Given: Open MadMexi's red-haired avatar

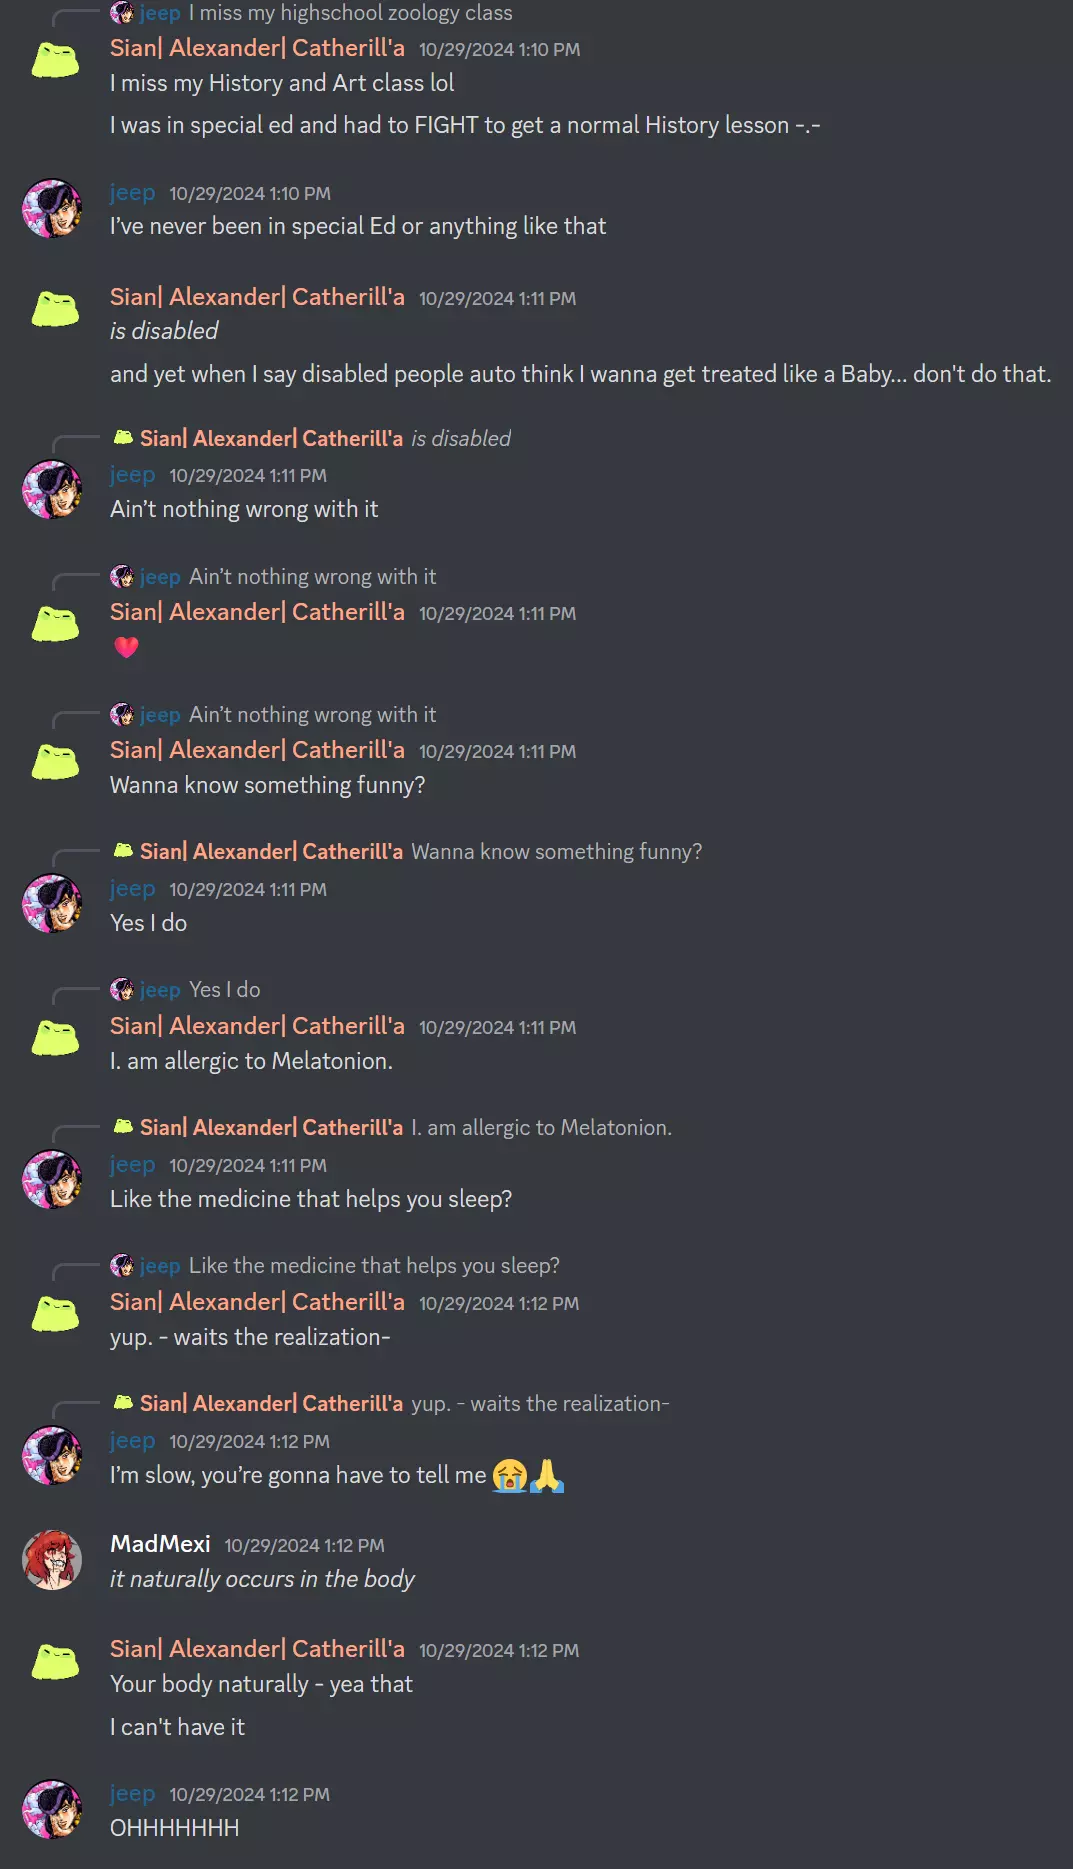Looking at the screenshot, I should (52, 1560).
